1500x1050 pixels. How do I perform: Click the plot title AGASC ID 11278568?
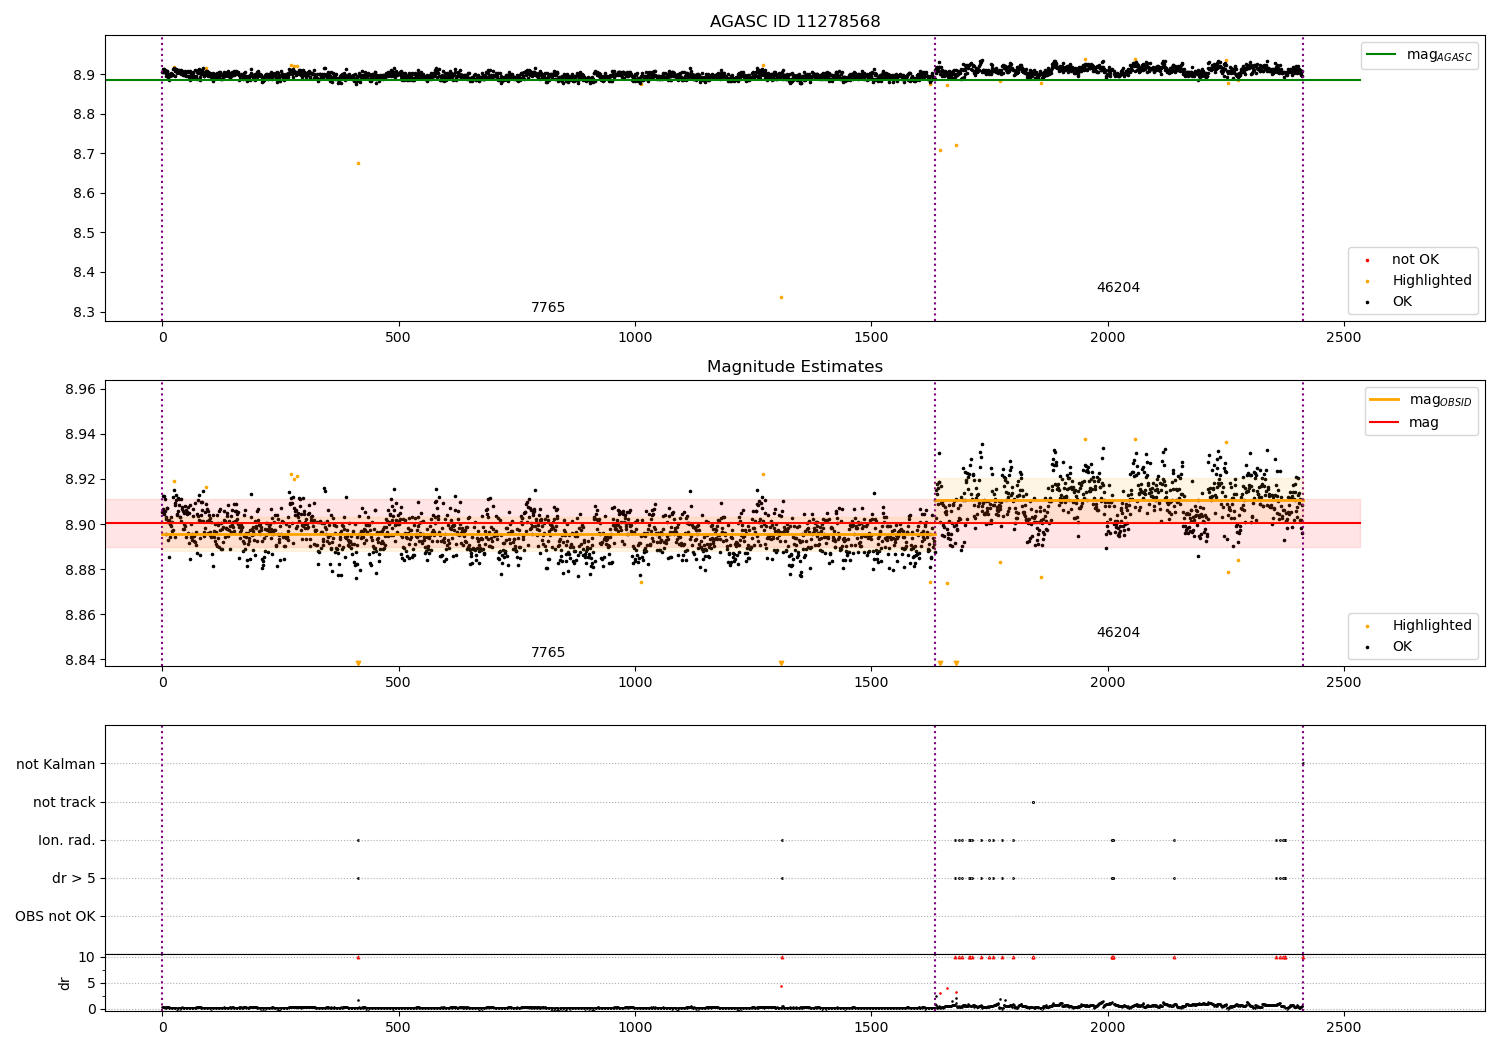click(795, 22)
